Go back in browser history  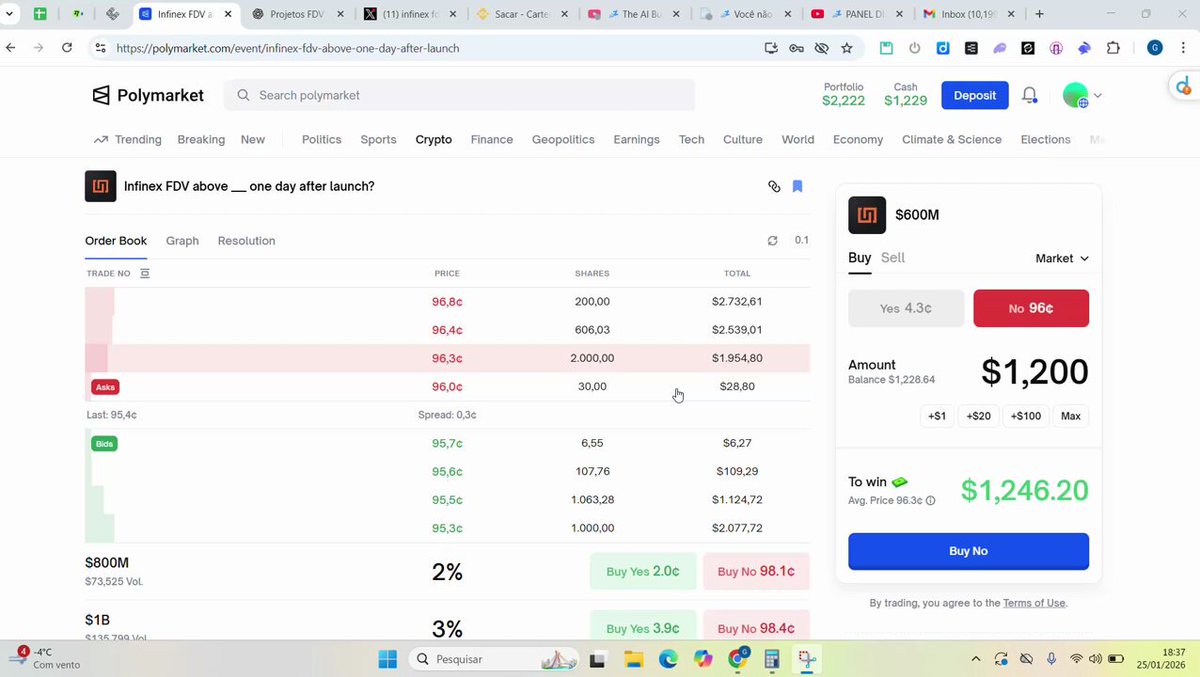12,48
